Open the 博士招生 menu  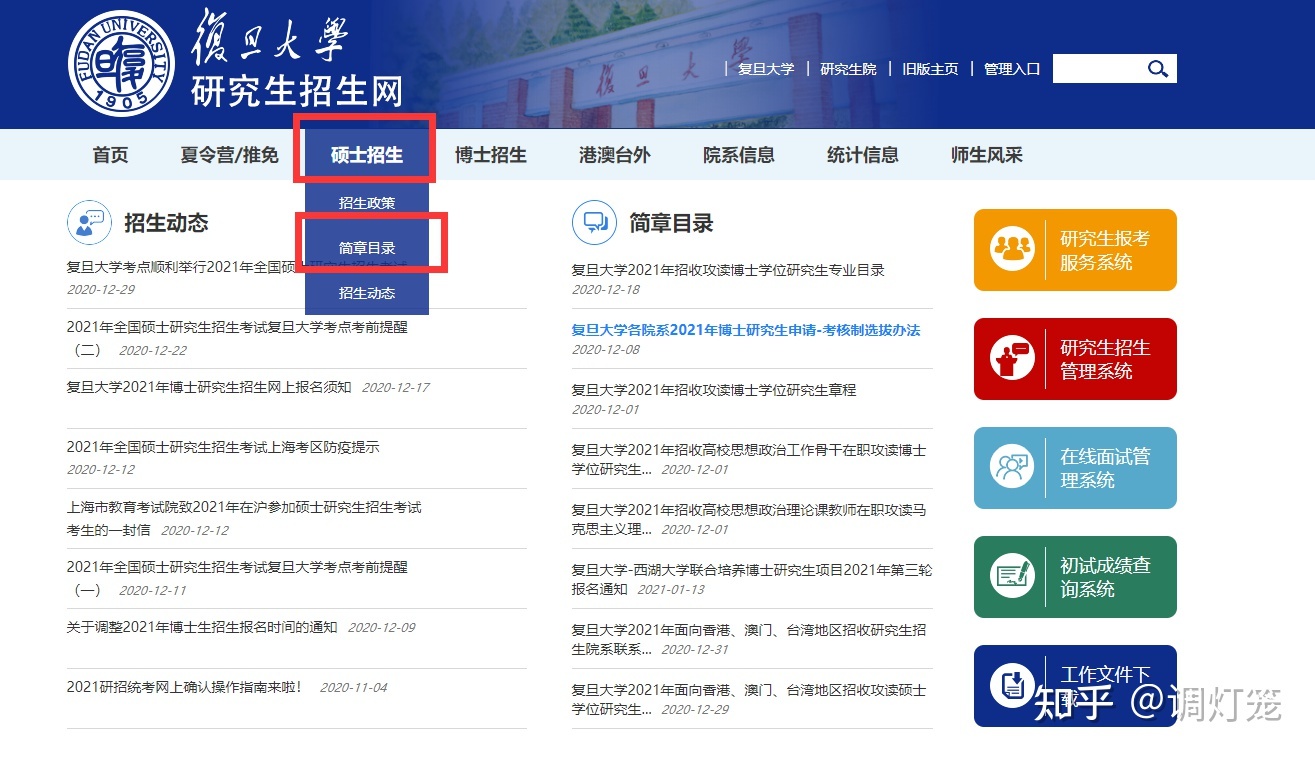click(490, 155)
